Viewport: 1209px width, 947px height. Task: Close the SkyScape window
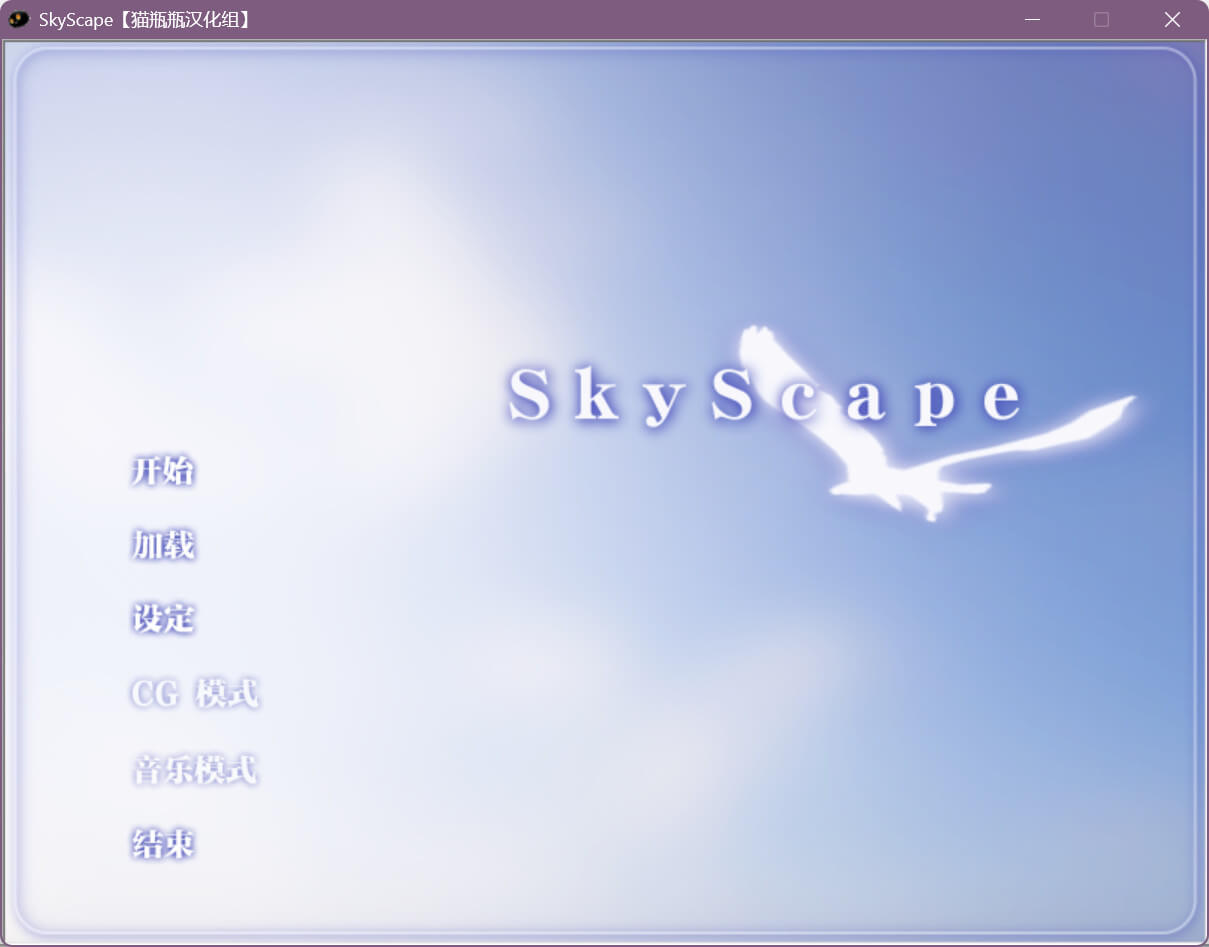tap(1172, 20)
